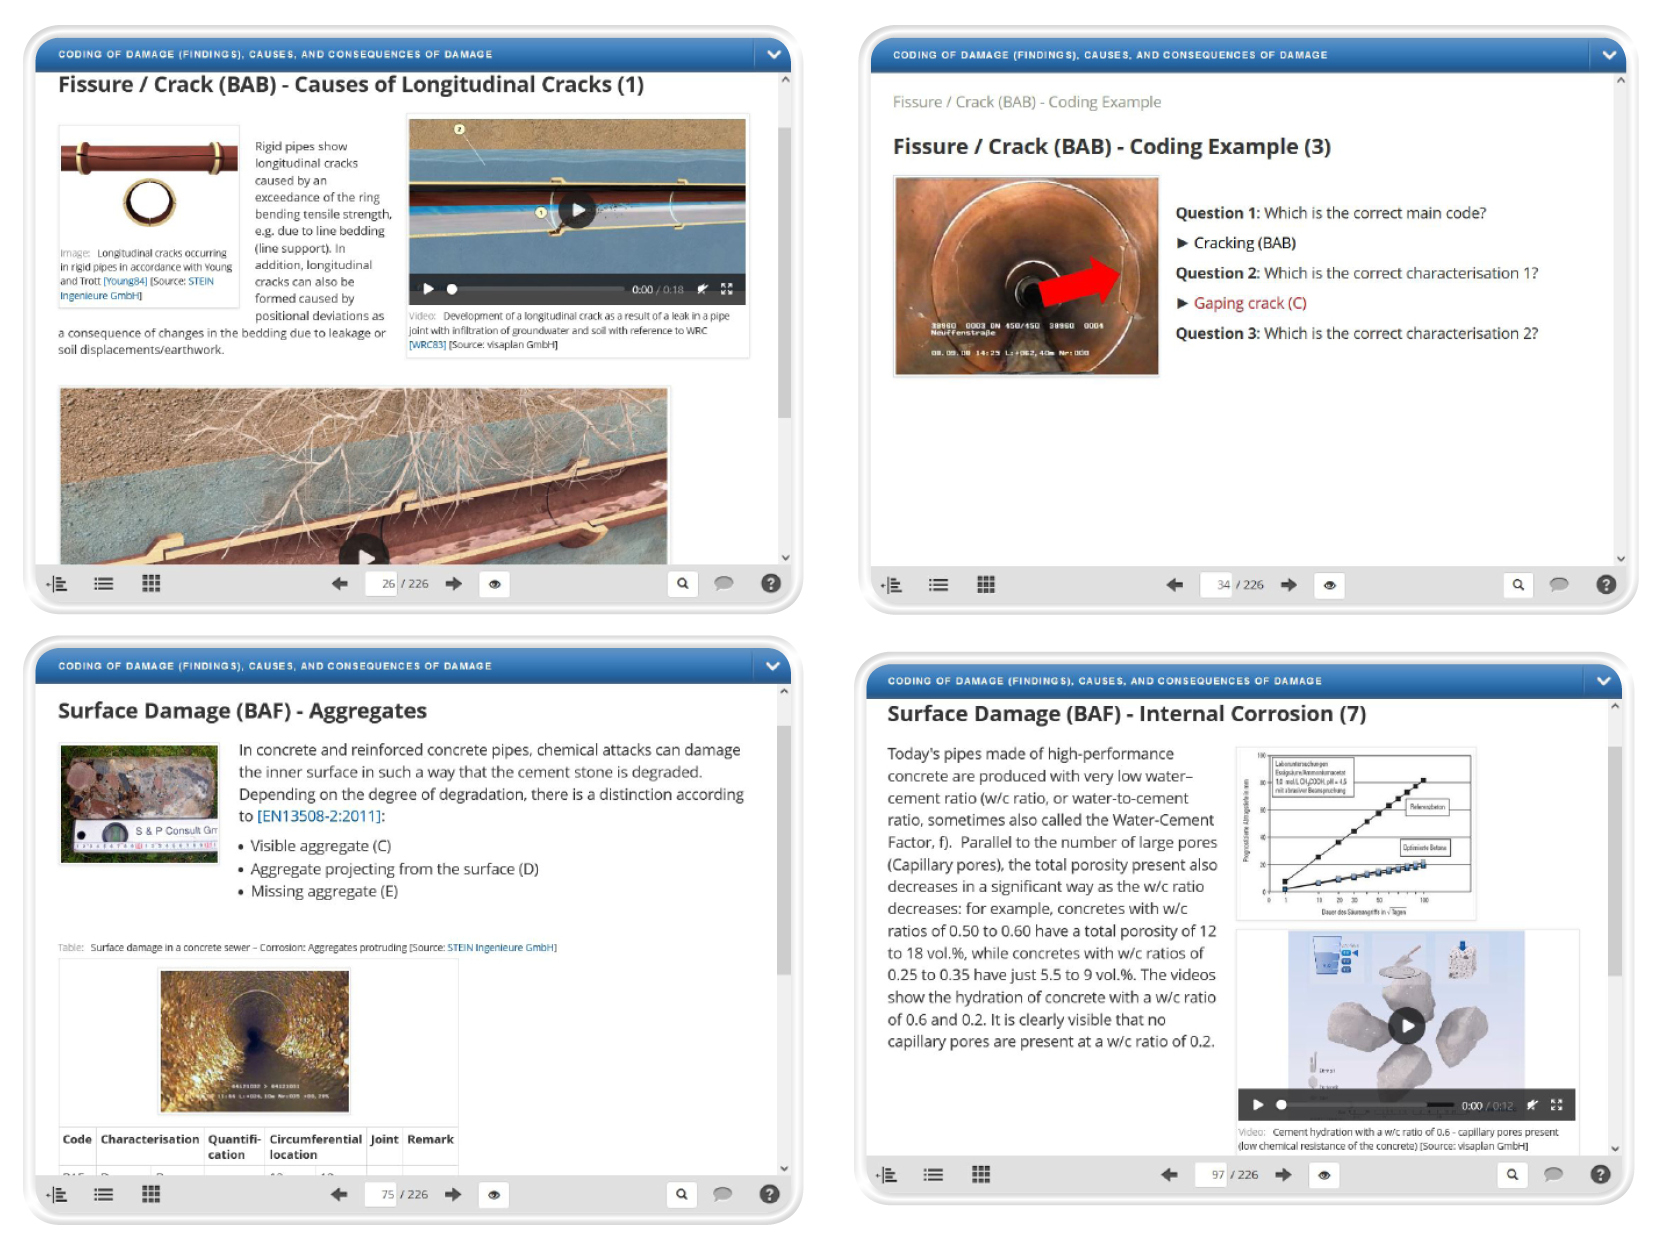This screenshot has width=1667, height=1250.
Task: Open the [EN13508-2:2011] reference link
Action: (x=320, y=817)
